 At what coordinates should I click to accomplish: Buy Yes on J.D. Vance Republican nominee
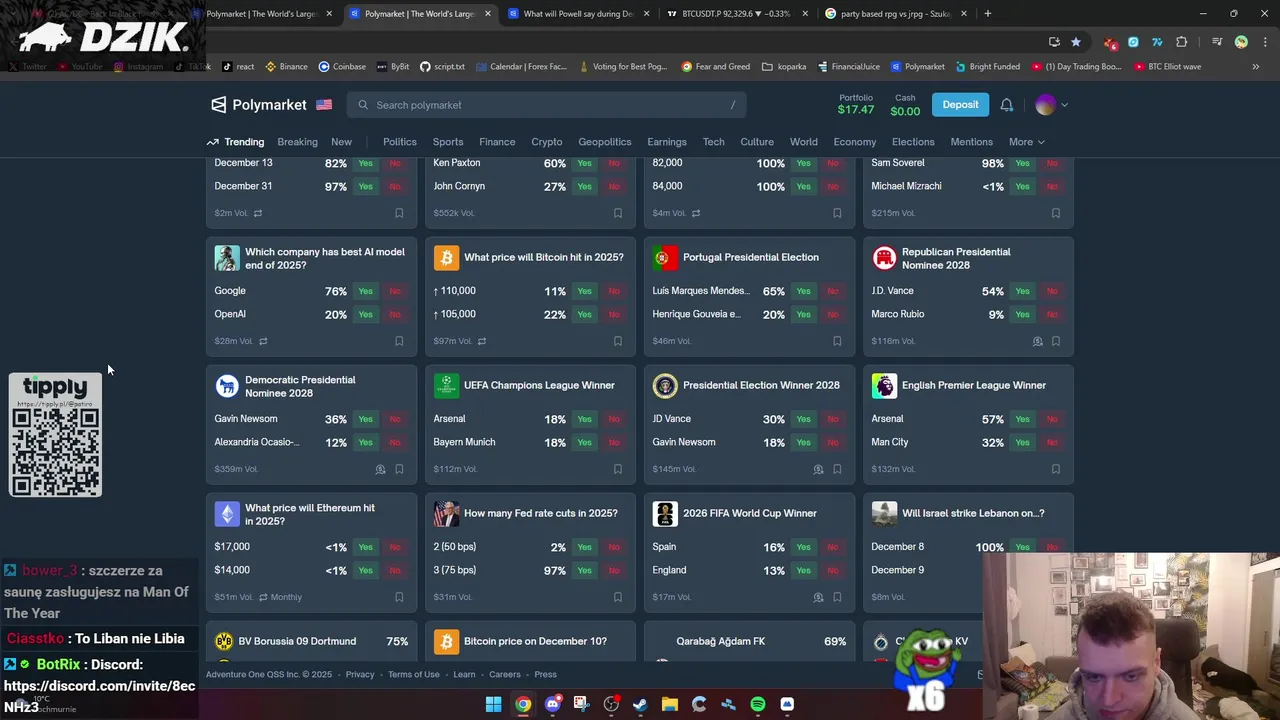[x=1022, y=291]
